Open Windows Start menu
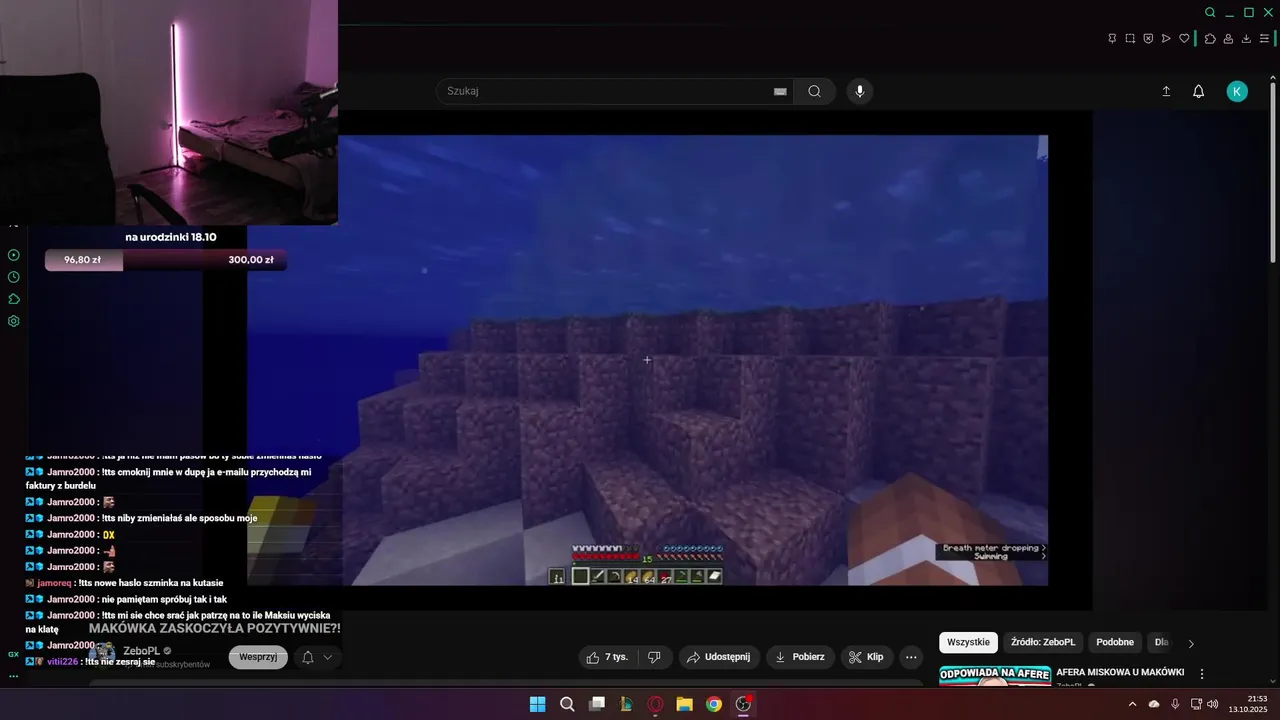This screenshot has width=1280, height=720. [x=537, y=704]
